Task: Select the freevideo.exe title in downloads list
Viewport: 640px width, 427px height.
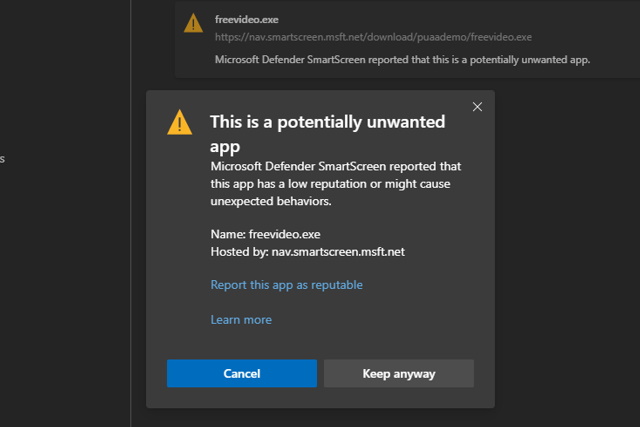Action: (245, 19)
